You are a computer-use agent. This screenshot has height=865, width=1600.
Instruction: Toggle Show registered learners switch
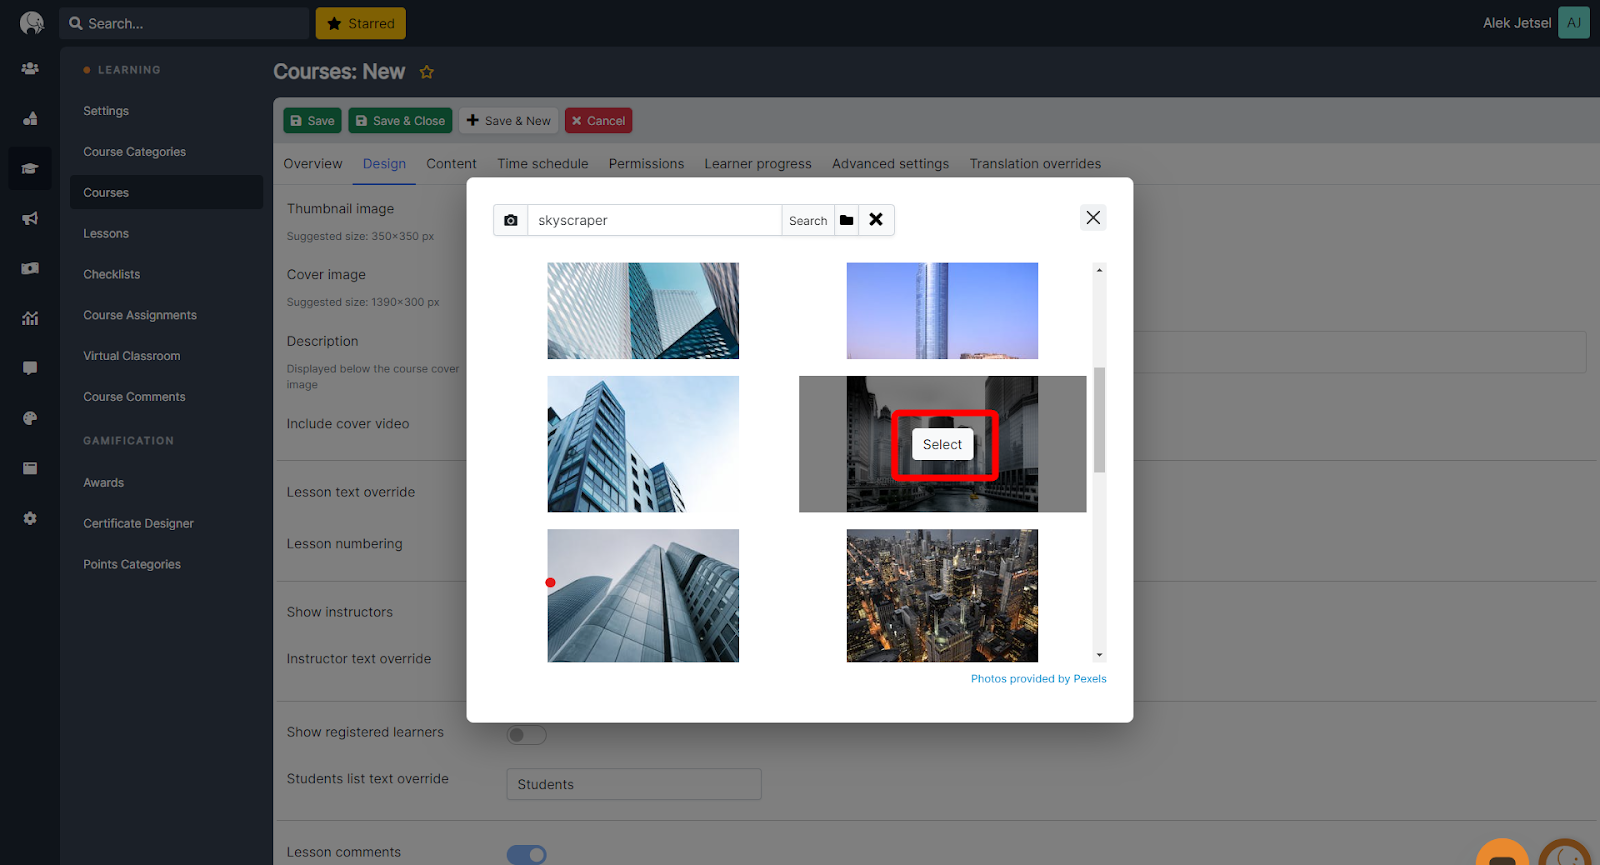click(526, 735)
